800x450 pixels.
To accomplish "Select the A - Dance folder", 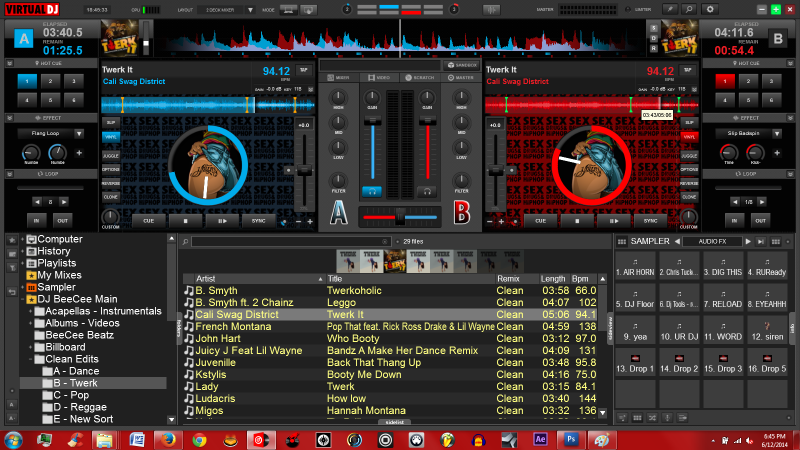I will [70, 371].
